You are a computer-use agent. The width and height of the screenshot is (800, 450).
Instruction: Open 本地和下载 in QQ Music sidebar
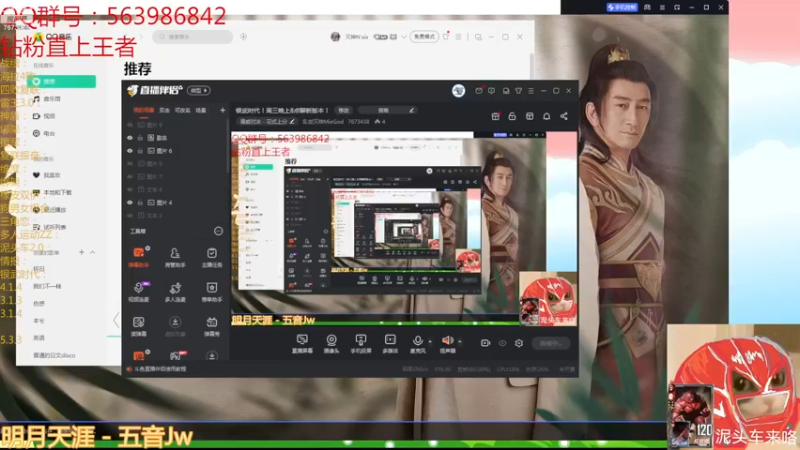(x=52, y=192)
